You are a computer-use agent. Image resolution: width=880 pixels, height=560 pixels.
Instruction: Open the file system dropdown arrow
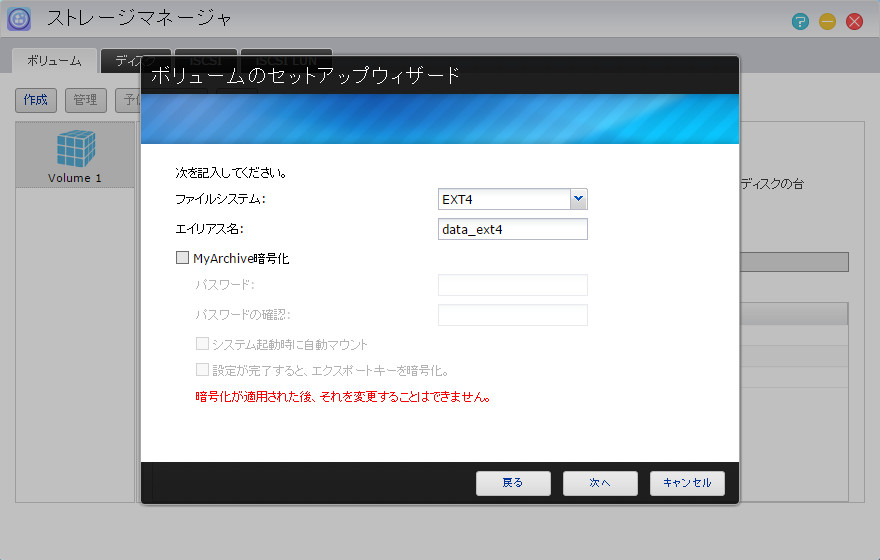tap(579, 199)
